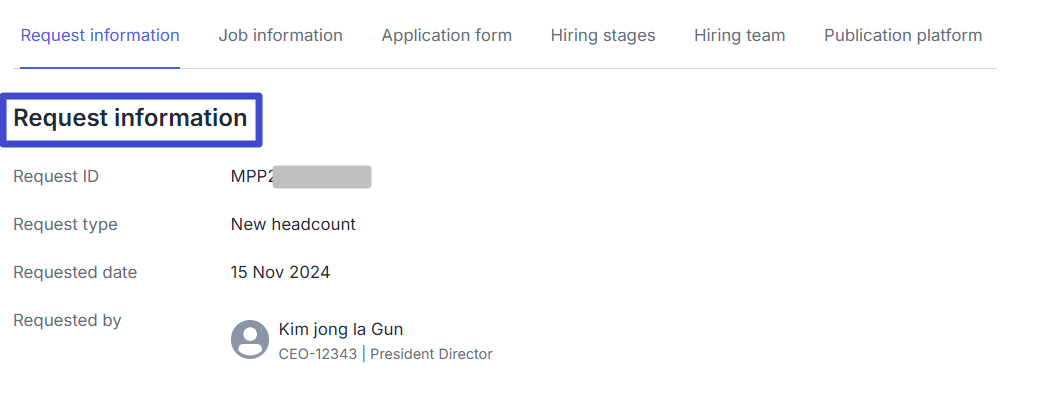This screenshot has width=1053, height=402.
Task: Click the Kim jong la Gun name
Action: coord(340,329)
